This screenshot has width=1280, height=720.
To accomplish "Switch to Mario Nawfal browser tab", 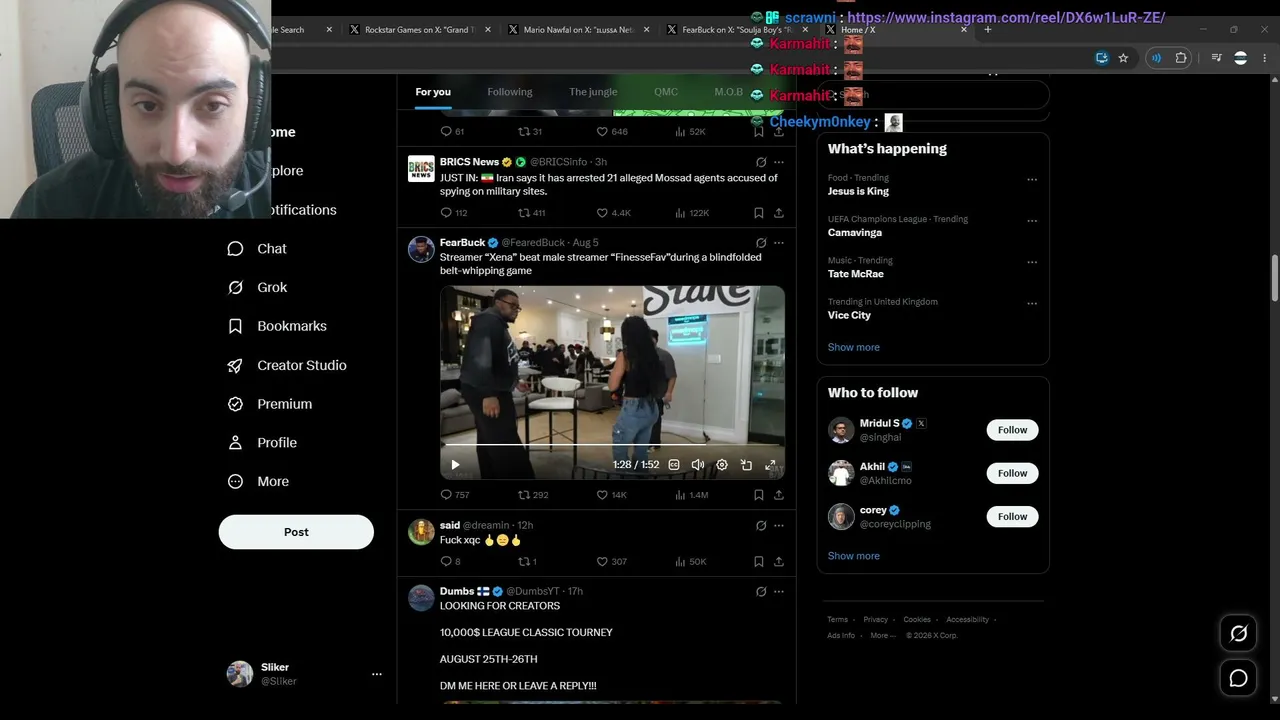I will [x=578, y=30].
